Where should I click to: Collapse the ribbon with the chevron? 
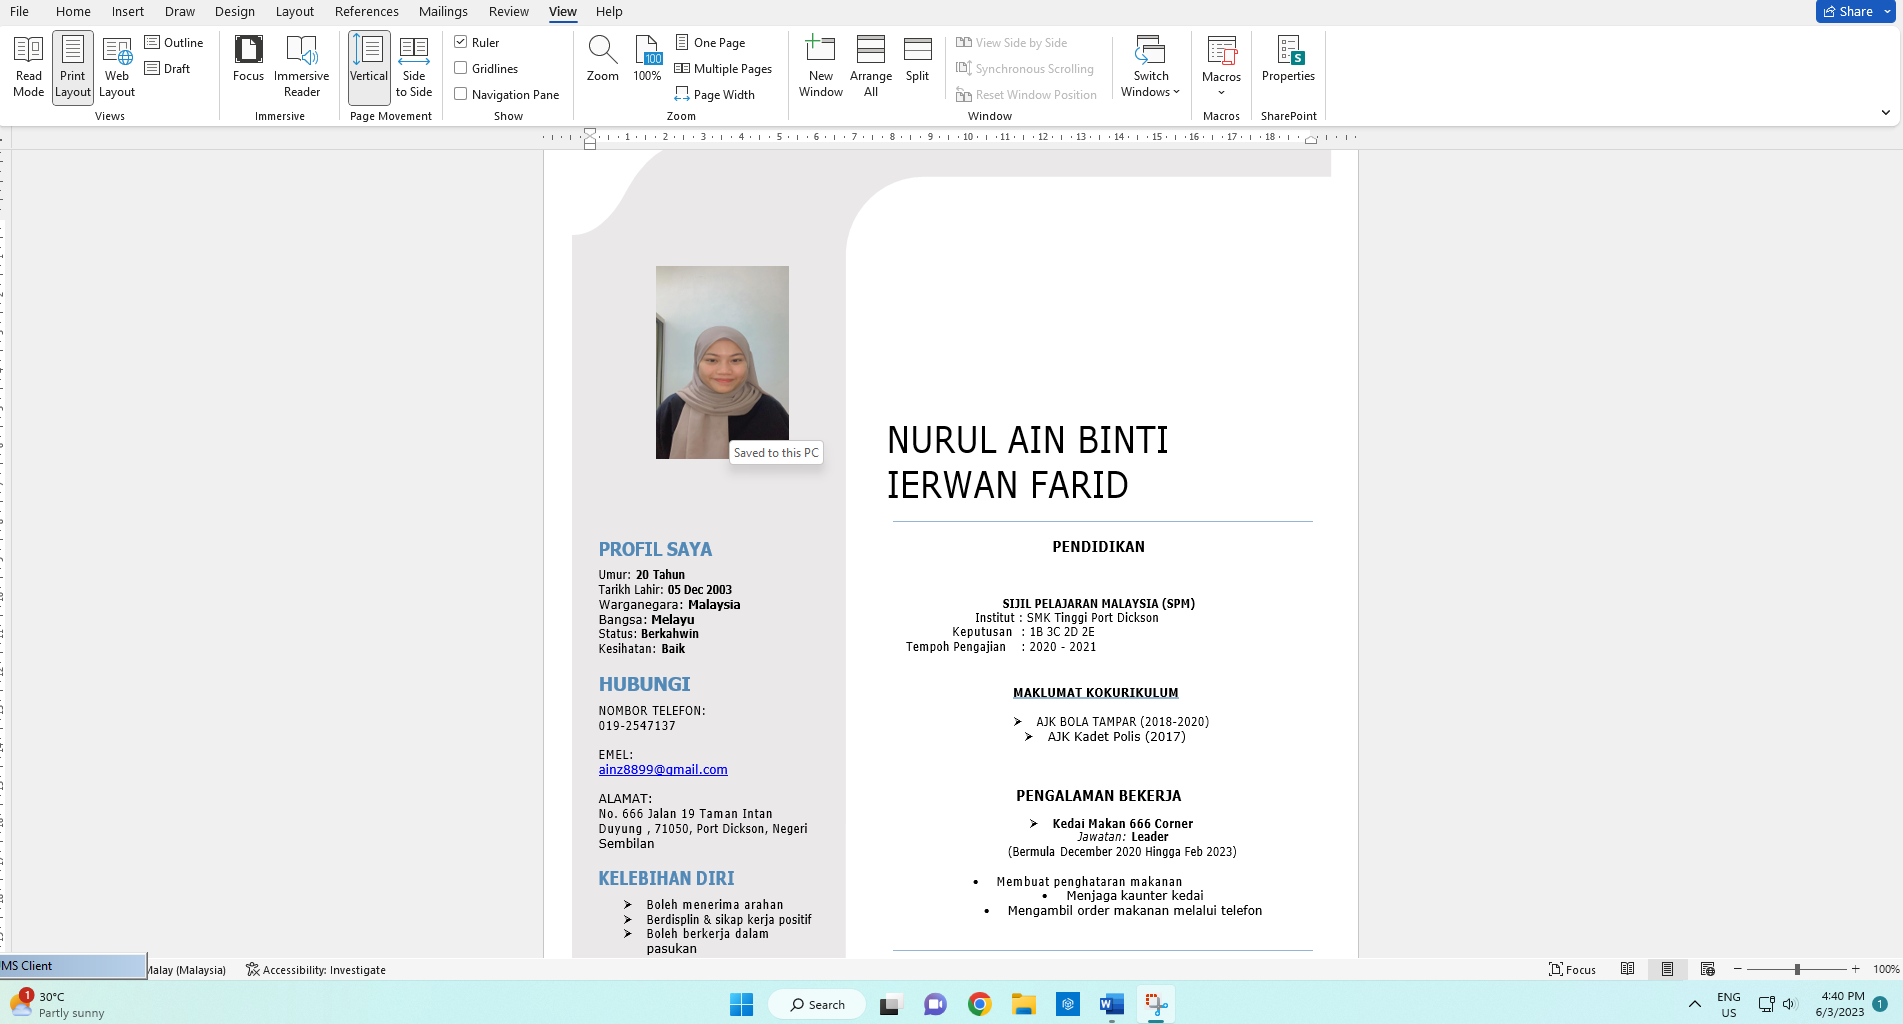click(1885, 113)
